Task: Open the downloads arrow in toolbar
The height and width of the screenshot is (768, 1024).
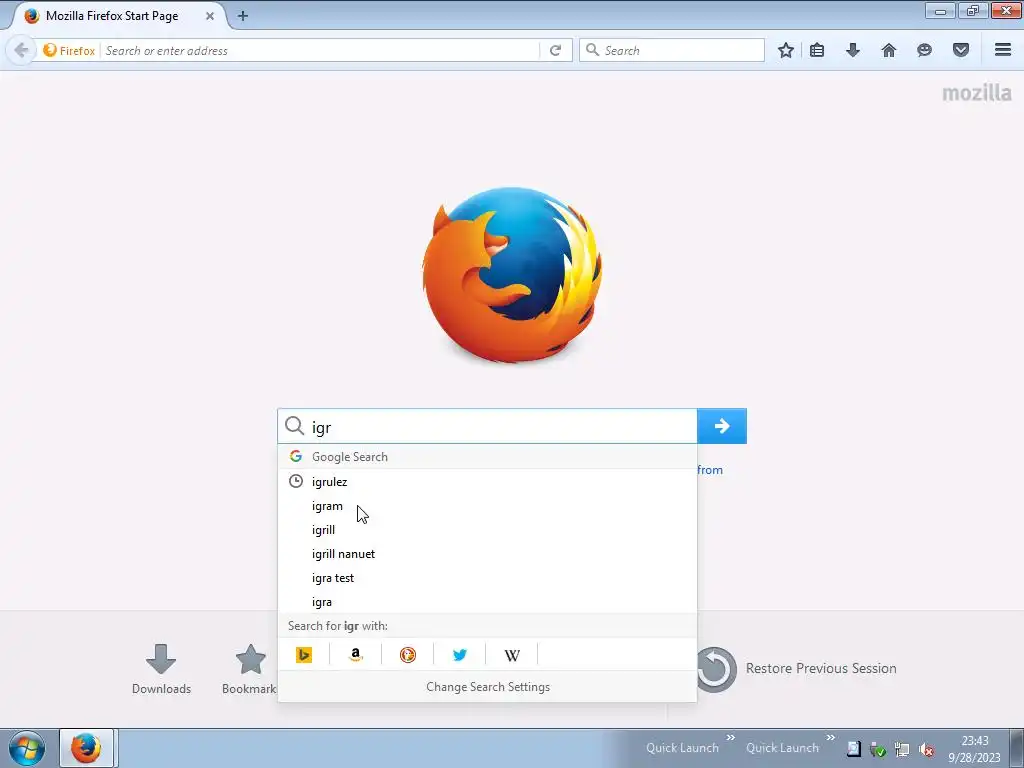Action: coord(853,50)
